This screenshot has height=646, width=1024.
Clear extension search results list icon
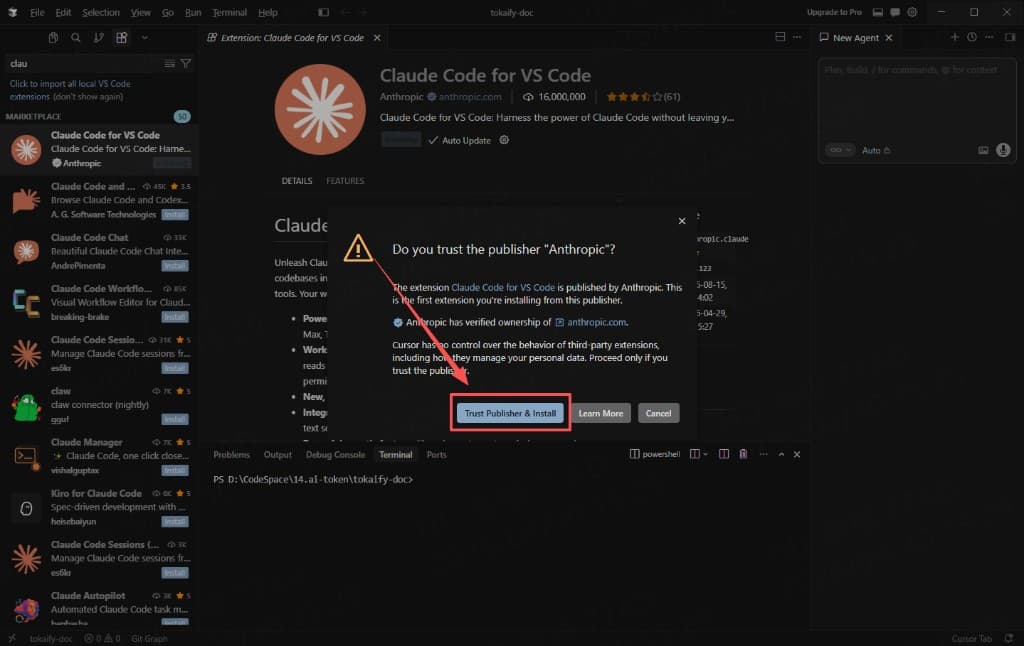coord(170,63)
